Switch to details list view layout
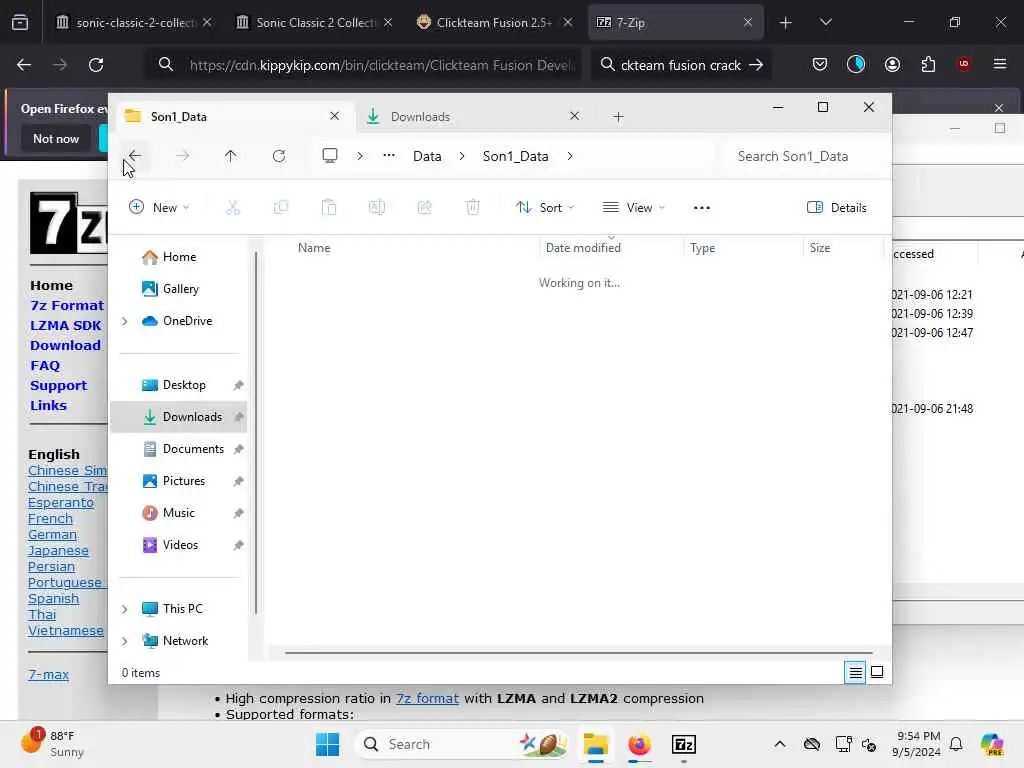The width and height of the screenshot is (1024, 768). click(855, 672)
